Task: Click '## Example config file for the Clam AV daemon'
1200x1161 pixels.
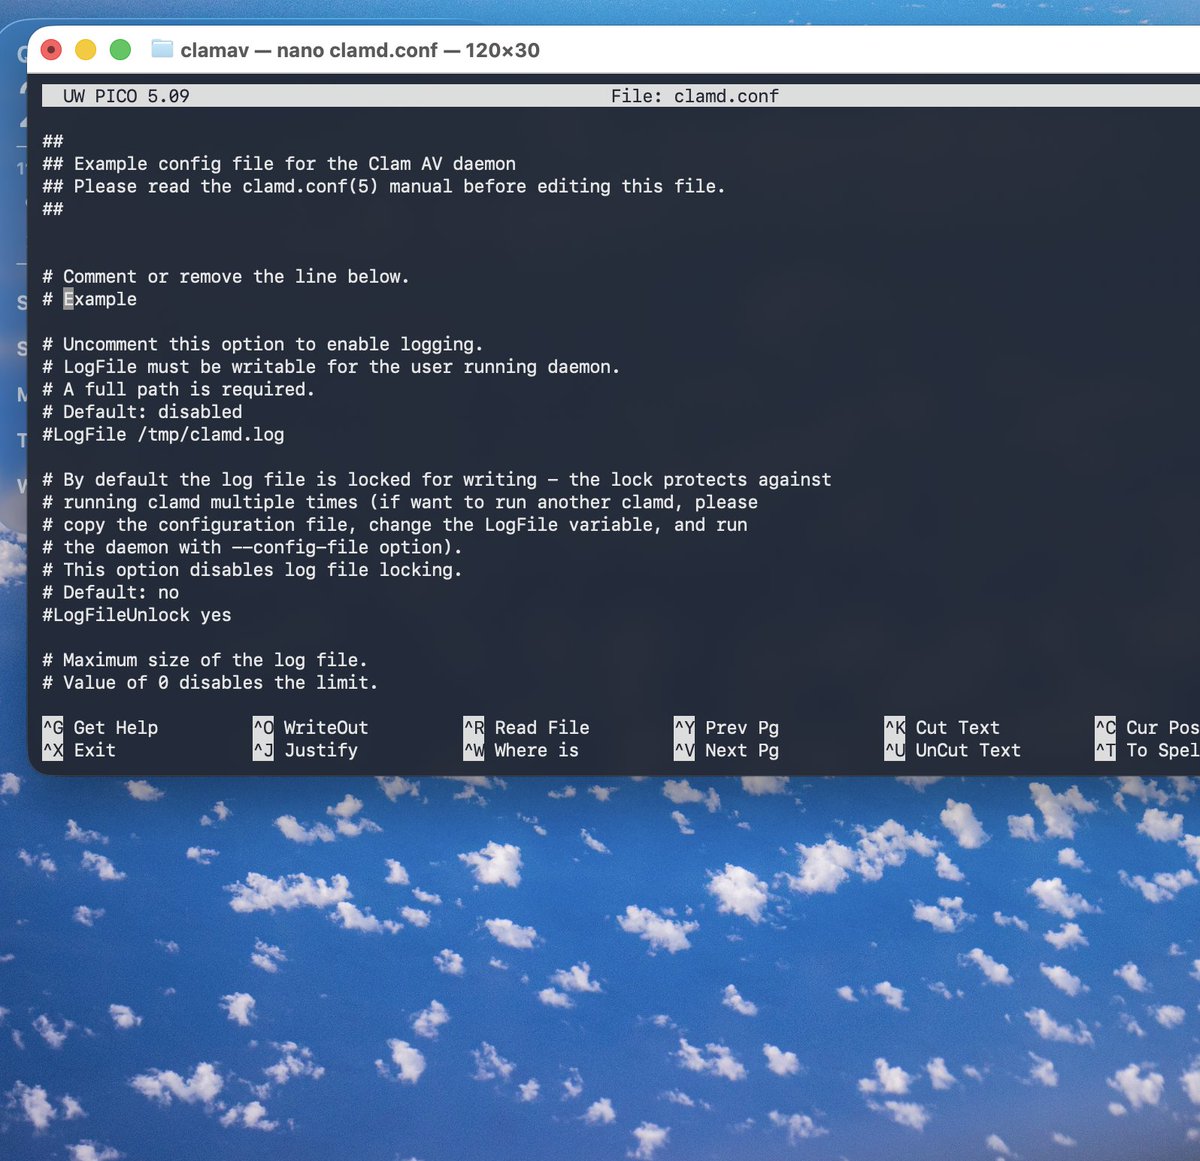Action: click(x=279, y=164)
